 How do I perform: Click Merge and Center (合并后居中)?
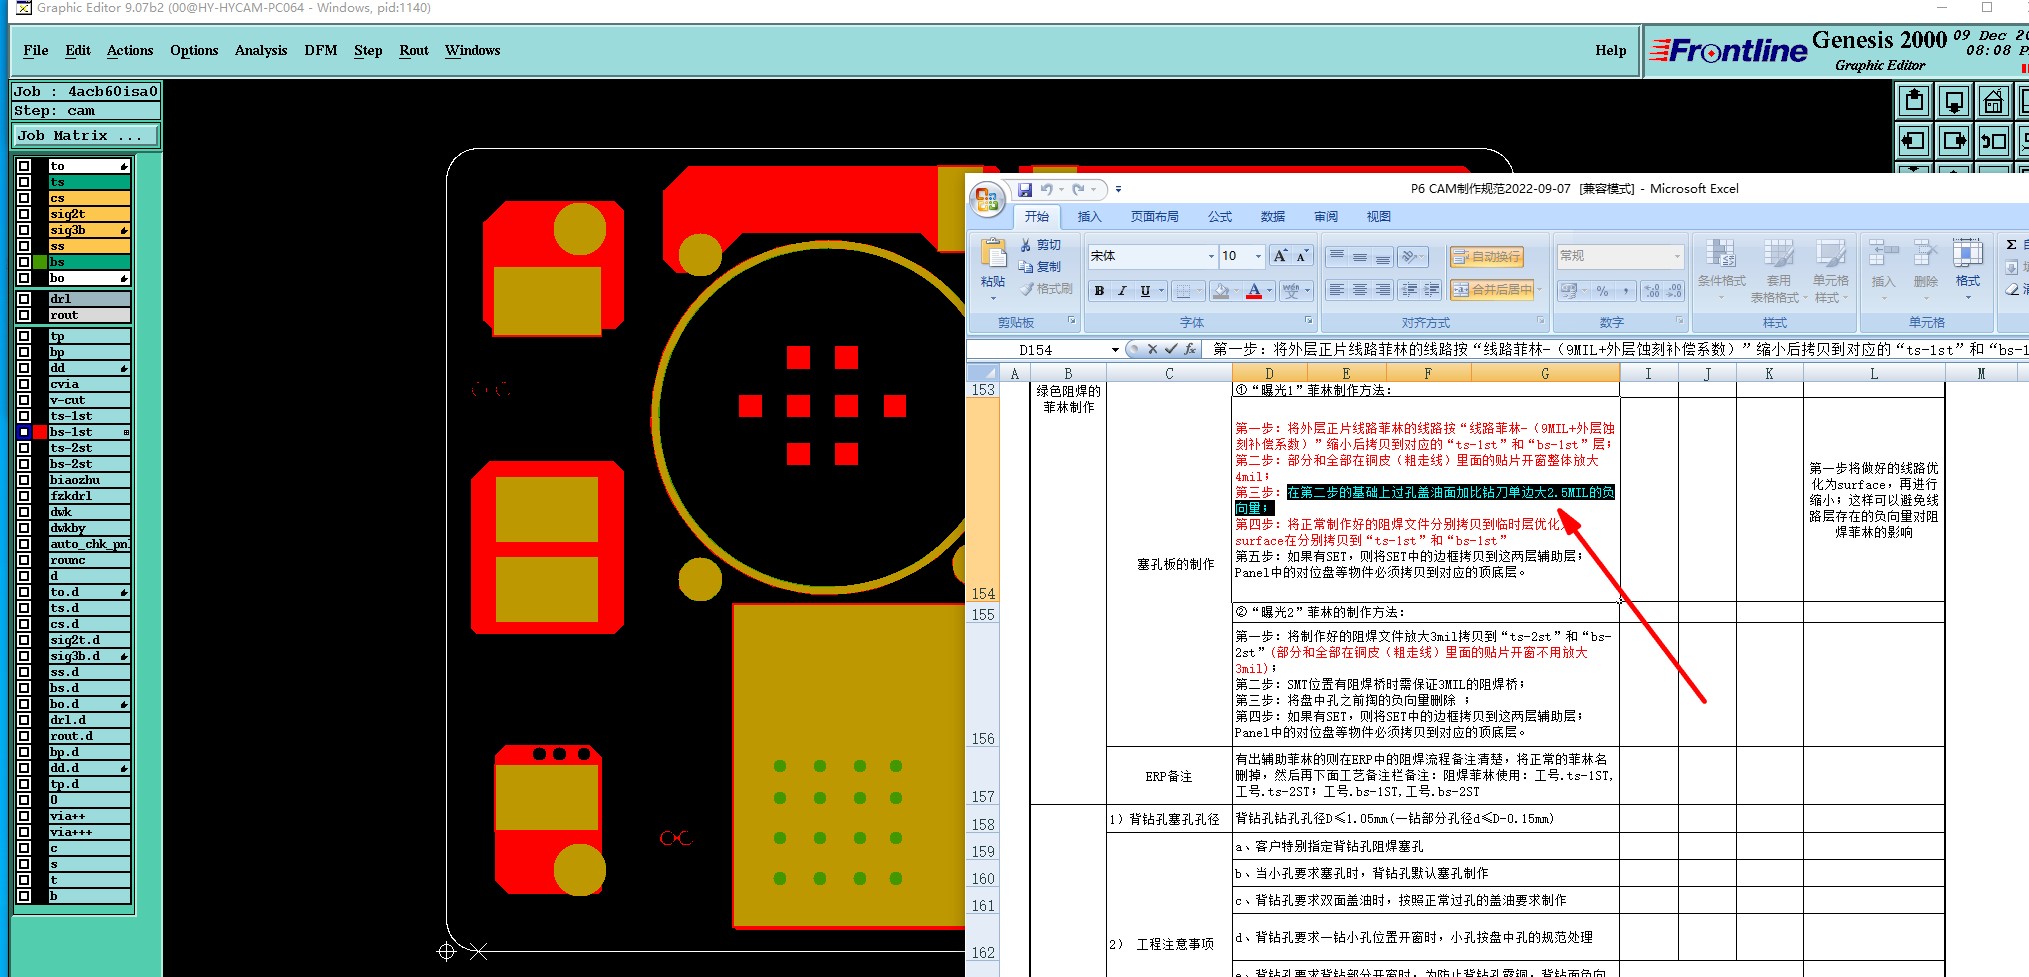coord(1494,290)
